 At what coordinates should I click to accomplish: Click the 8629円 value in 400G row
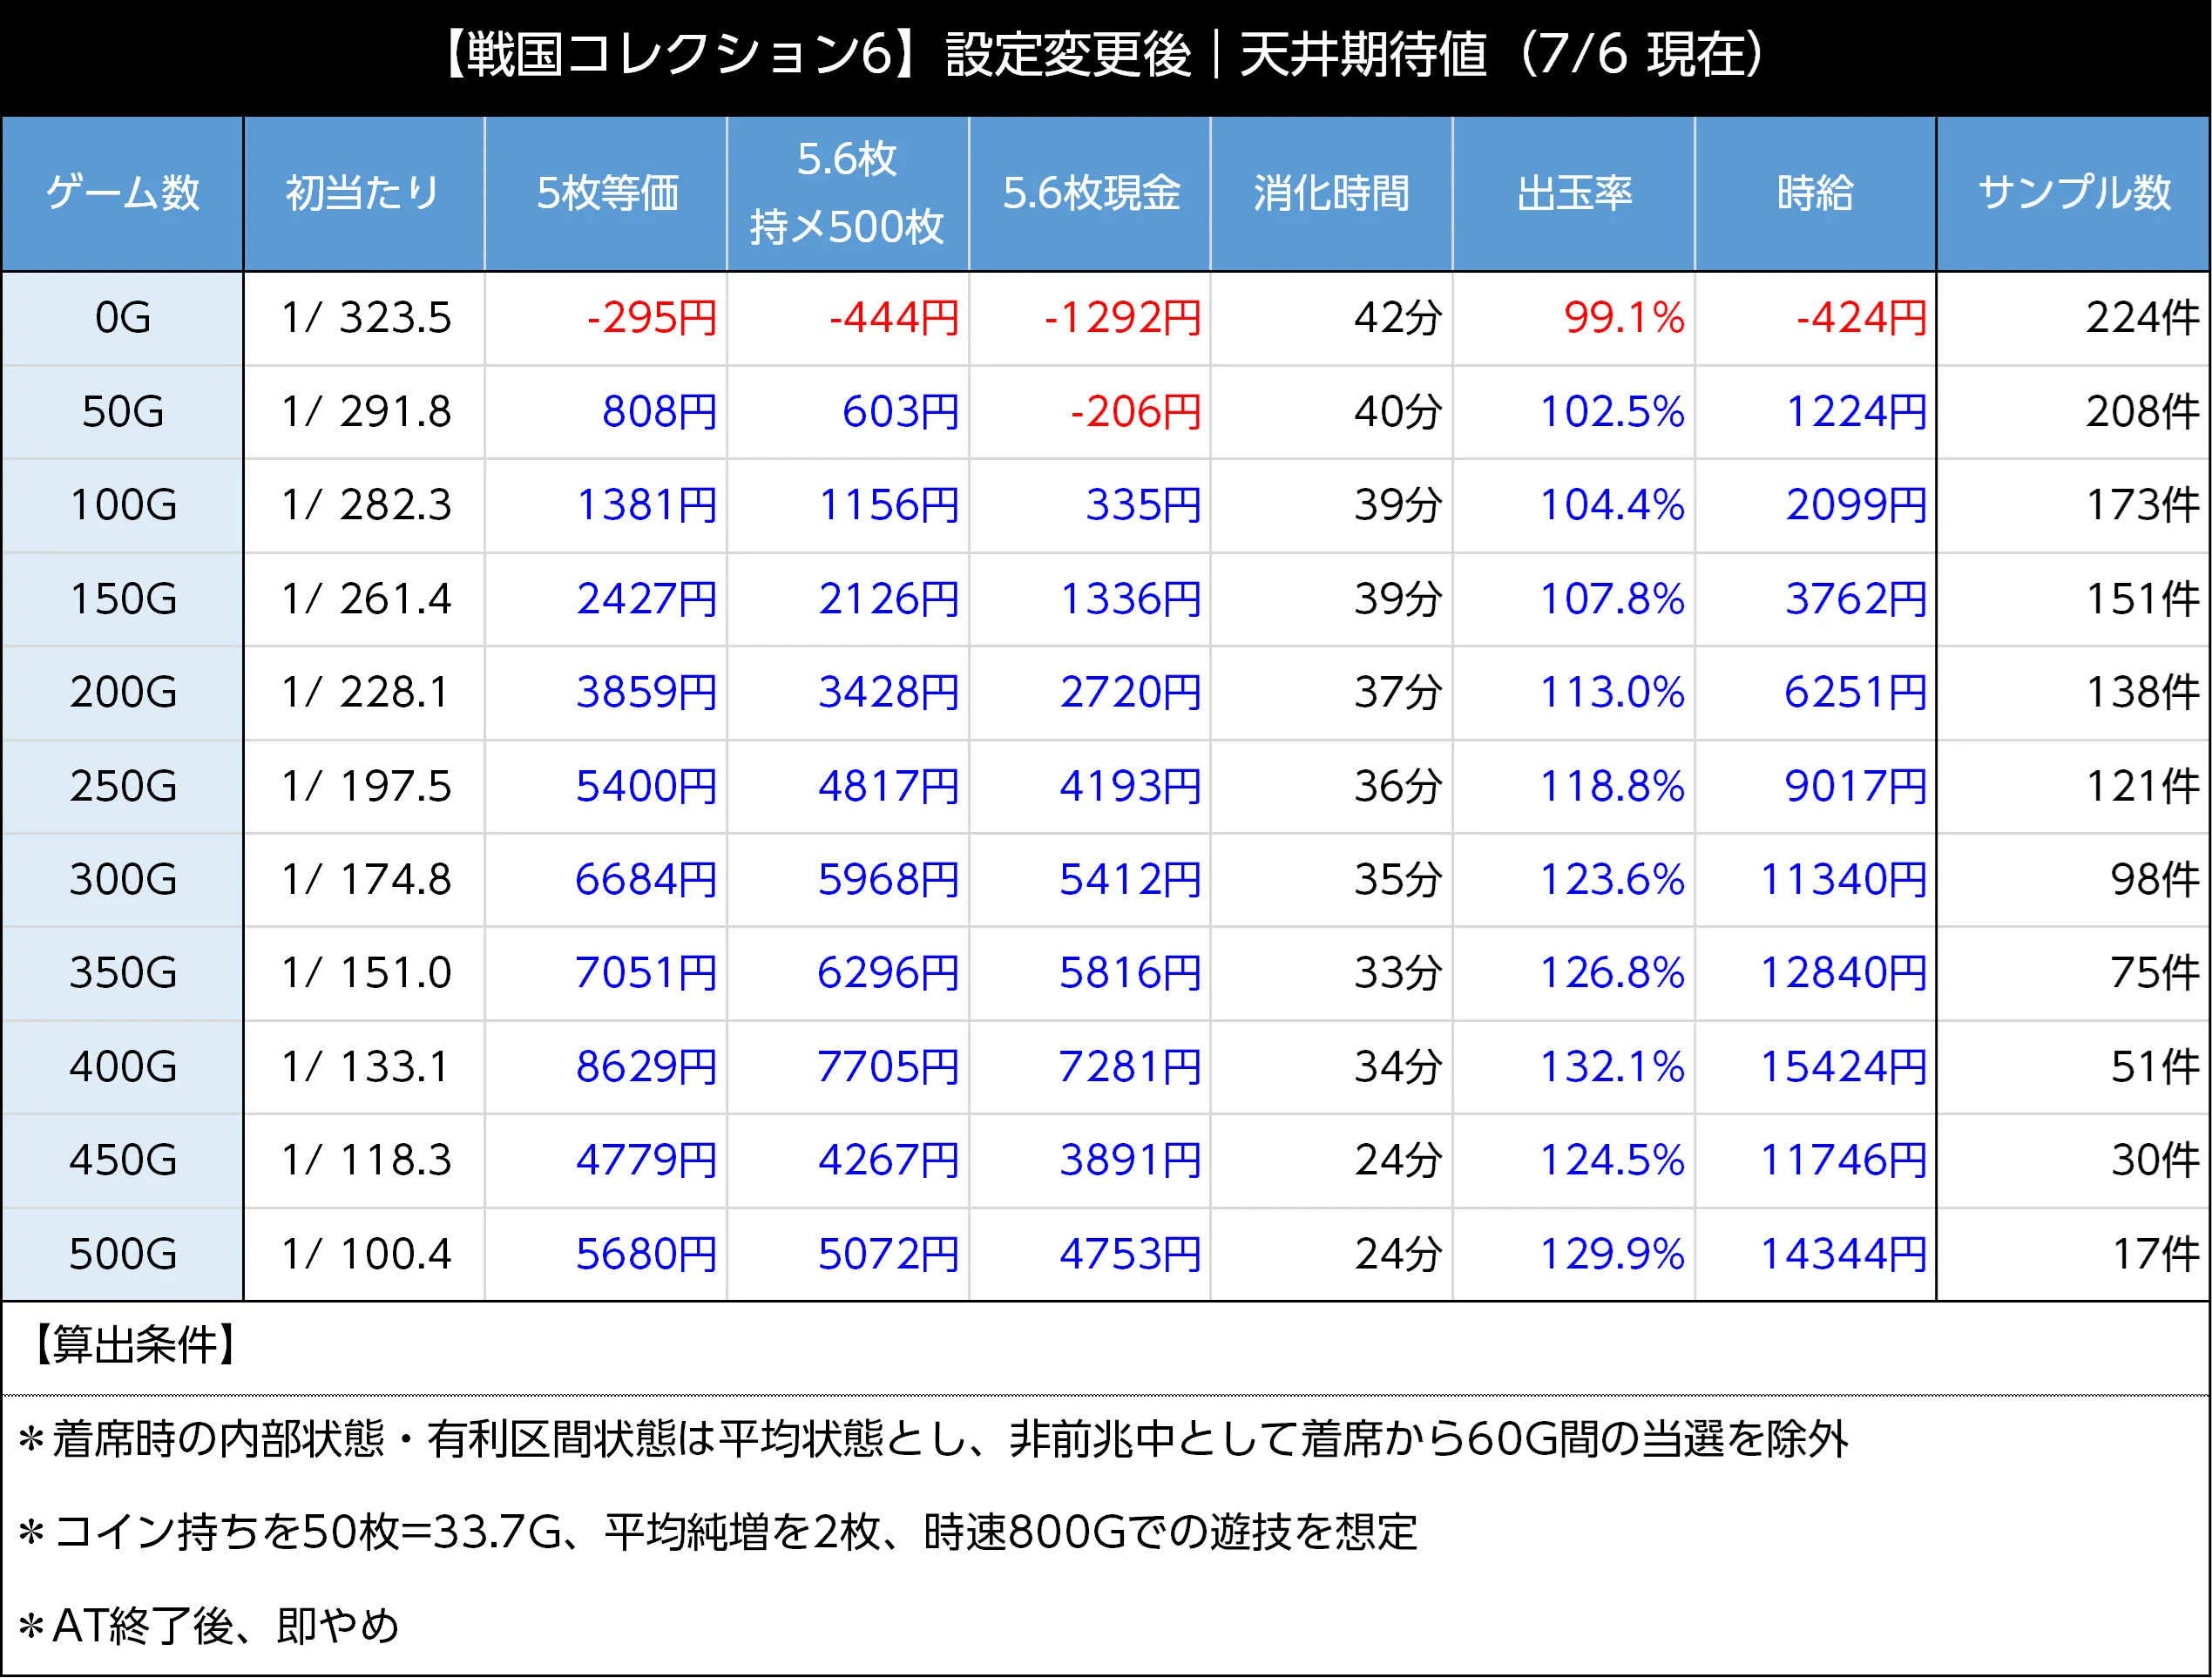pos(647,1067)
